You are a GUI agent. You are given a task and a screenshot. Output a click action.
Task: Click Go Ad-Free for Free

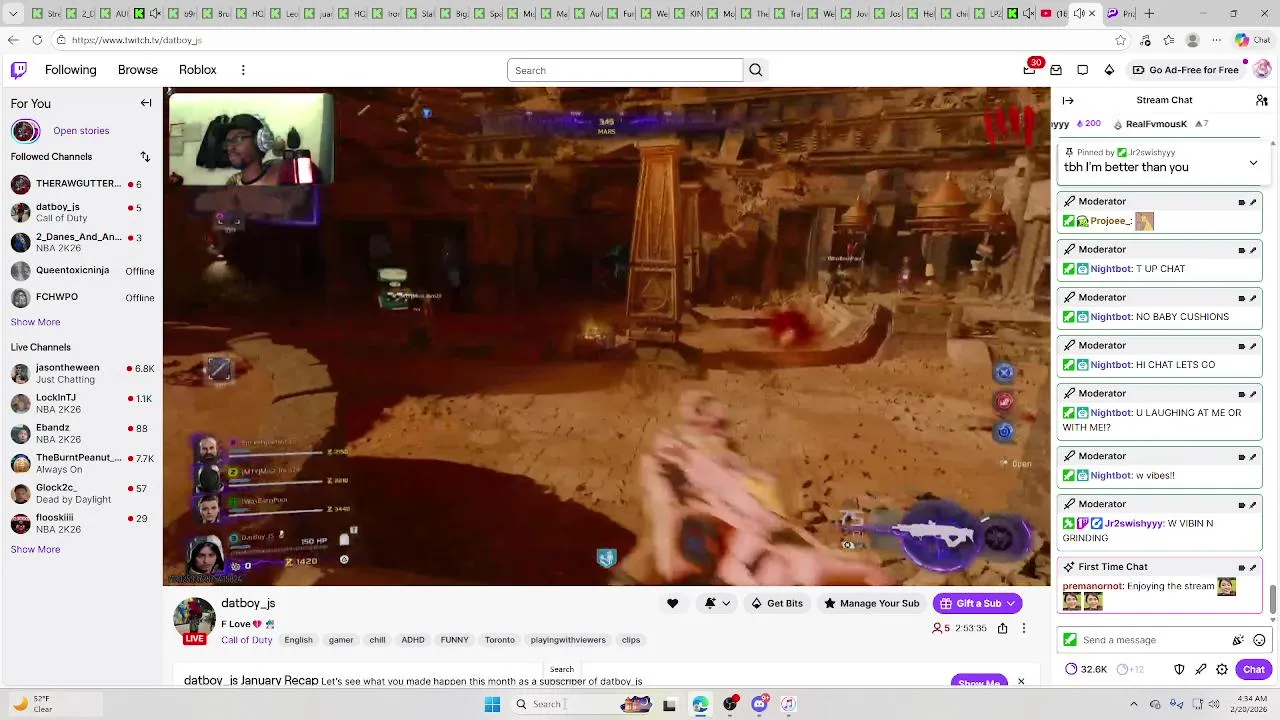tap(1186, 70)
